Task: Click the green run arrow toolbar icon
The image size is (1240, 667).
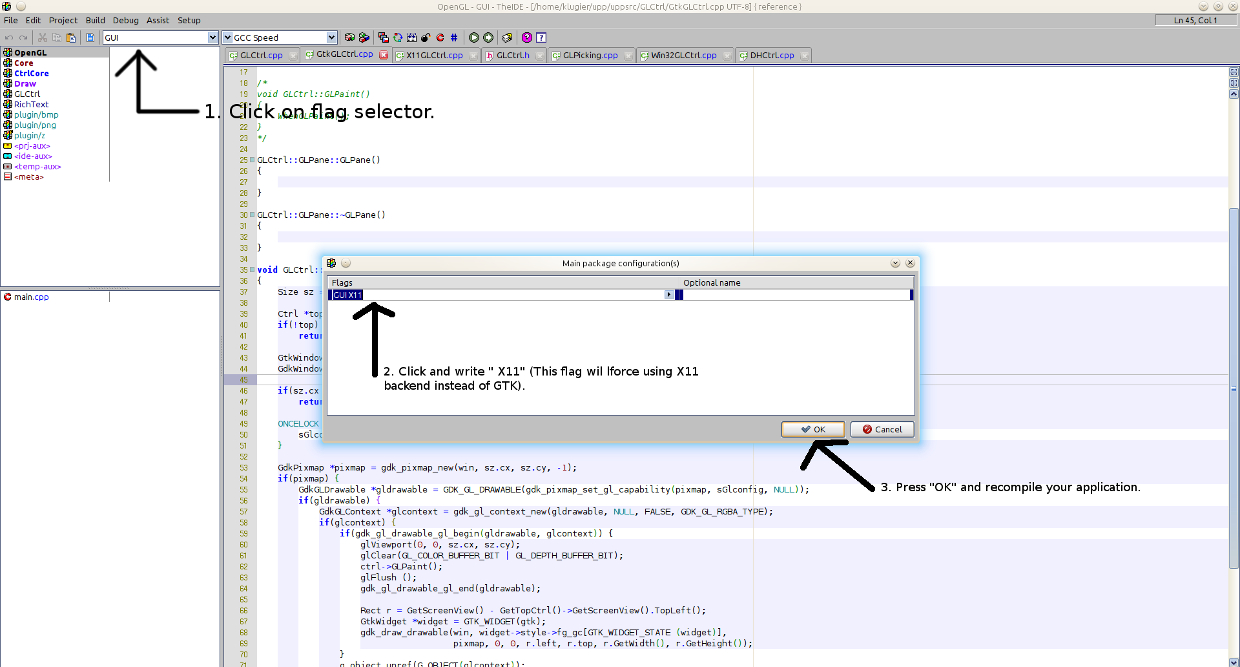Action: coord(474,38)
